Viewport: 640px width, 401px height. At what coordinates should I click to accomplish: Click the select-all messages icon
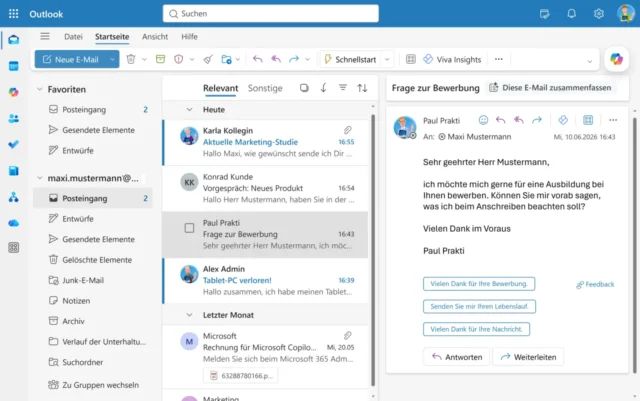[304, 88]
